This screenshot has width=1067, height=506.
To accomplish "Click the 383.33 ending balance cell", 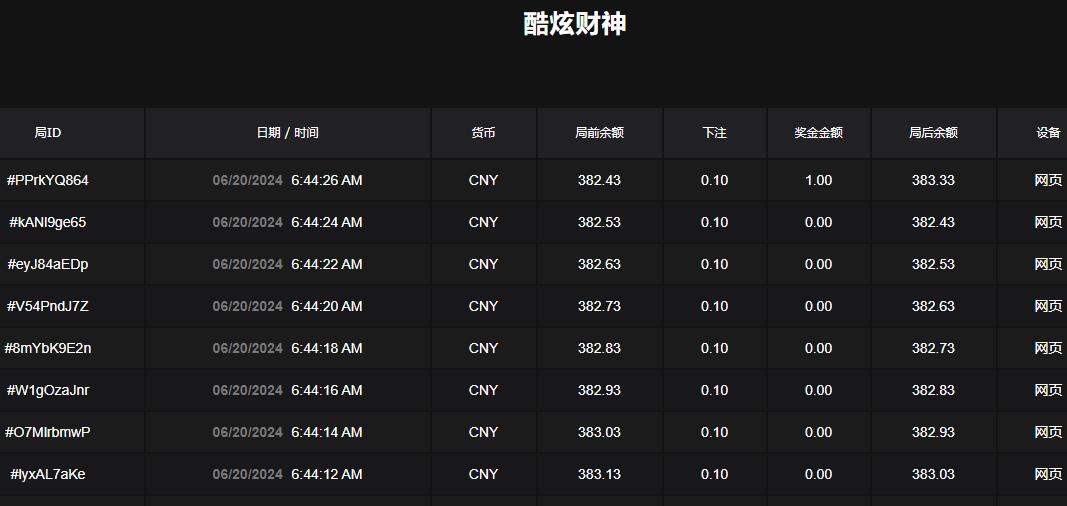I will [x=933, y=180].
